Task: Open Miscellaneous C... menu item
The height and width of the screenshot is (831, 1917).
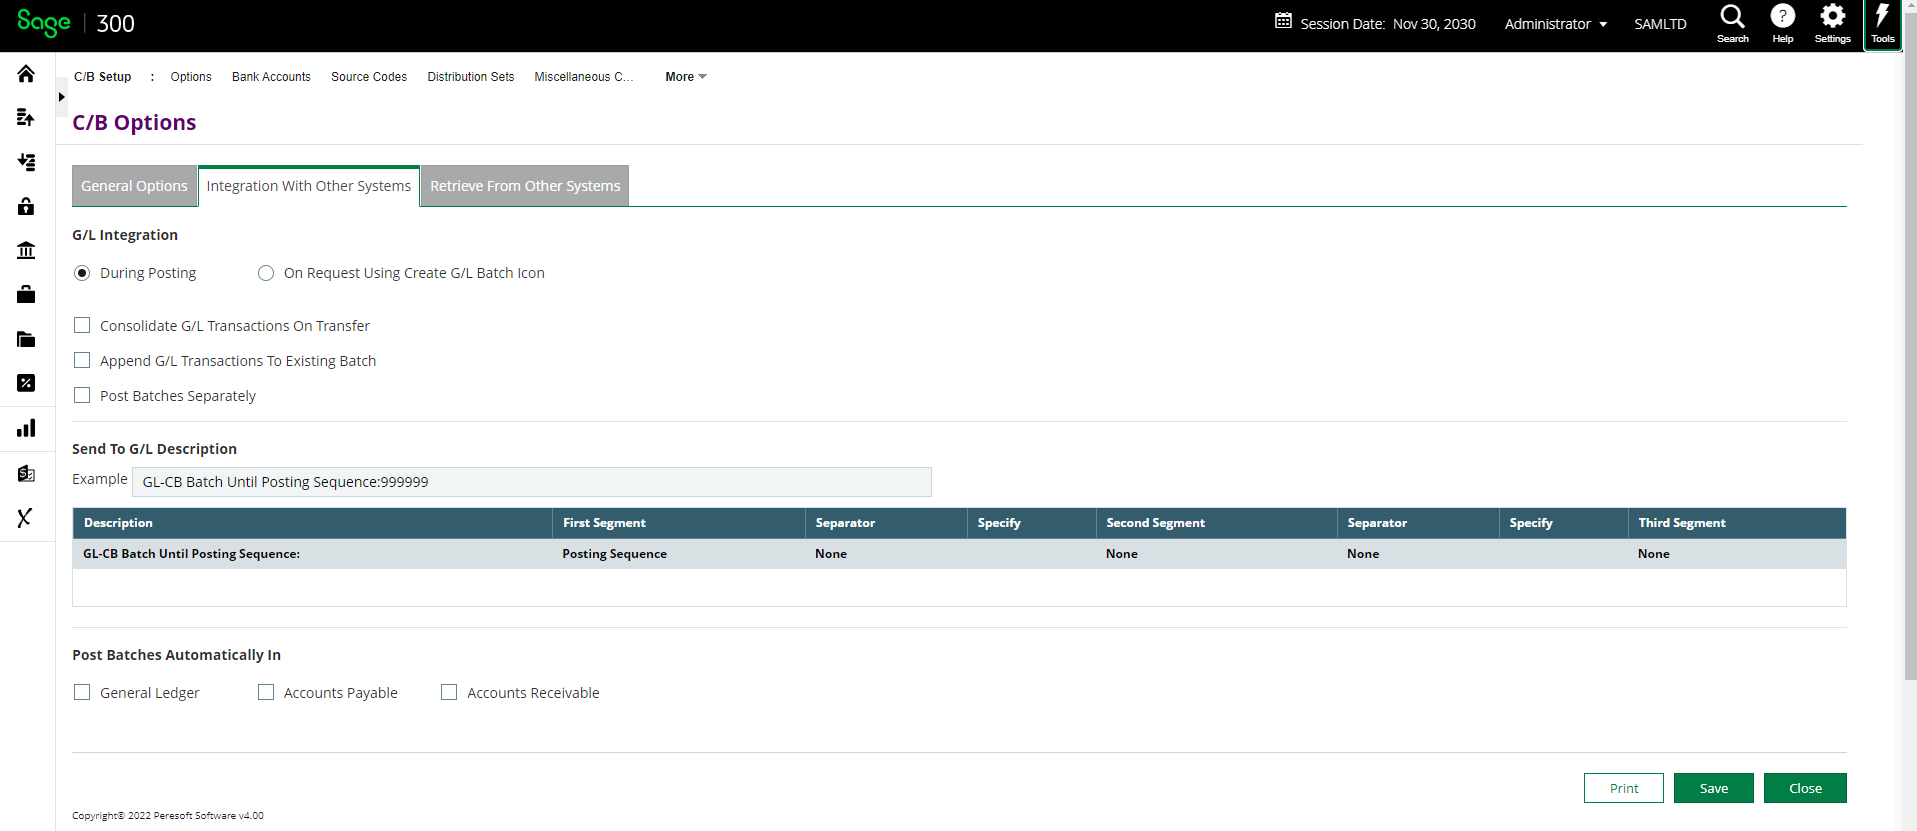Action: [584, 77]
